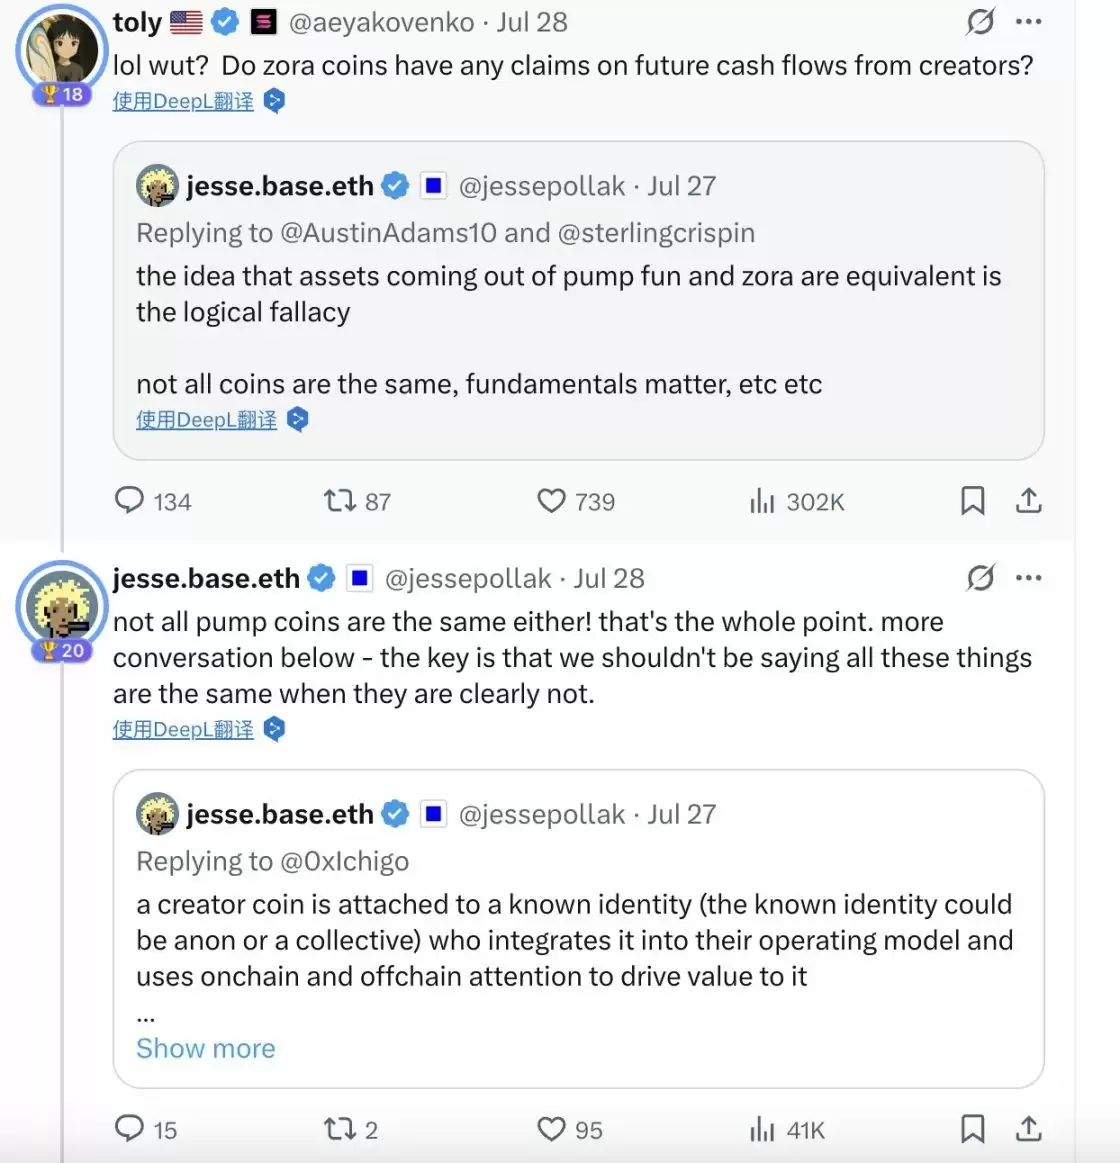Open @AustinAdams10 mention in quoted reply
1120x1163 pixels.
coord(388,233)
